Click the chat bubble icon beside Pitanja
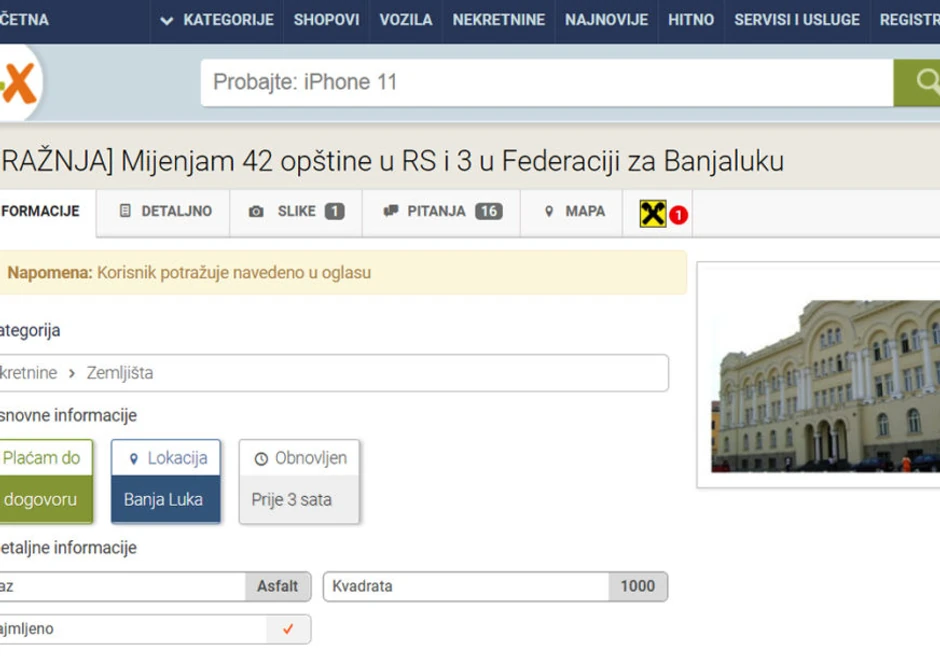 391,211
